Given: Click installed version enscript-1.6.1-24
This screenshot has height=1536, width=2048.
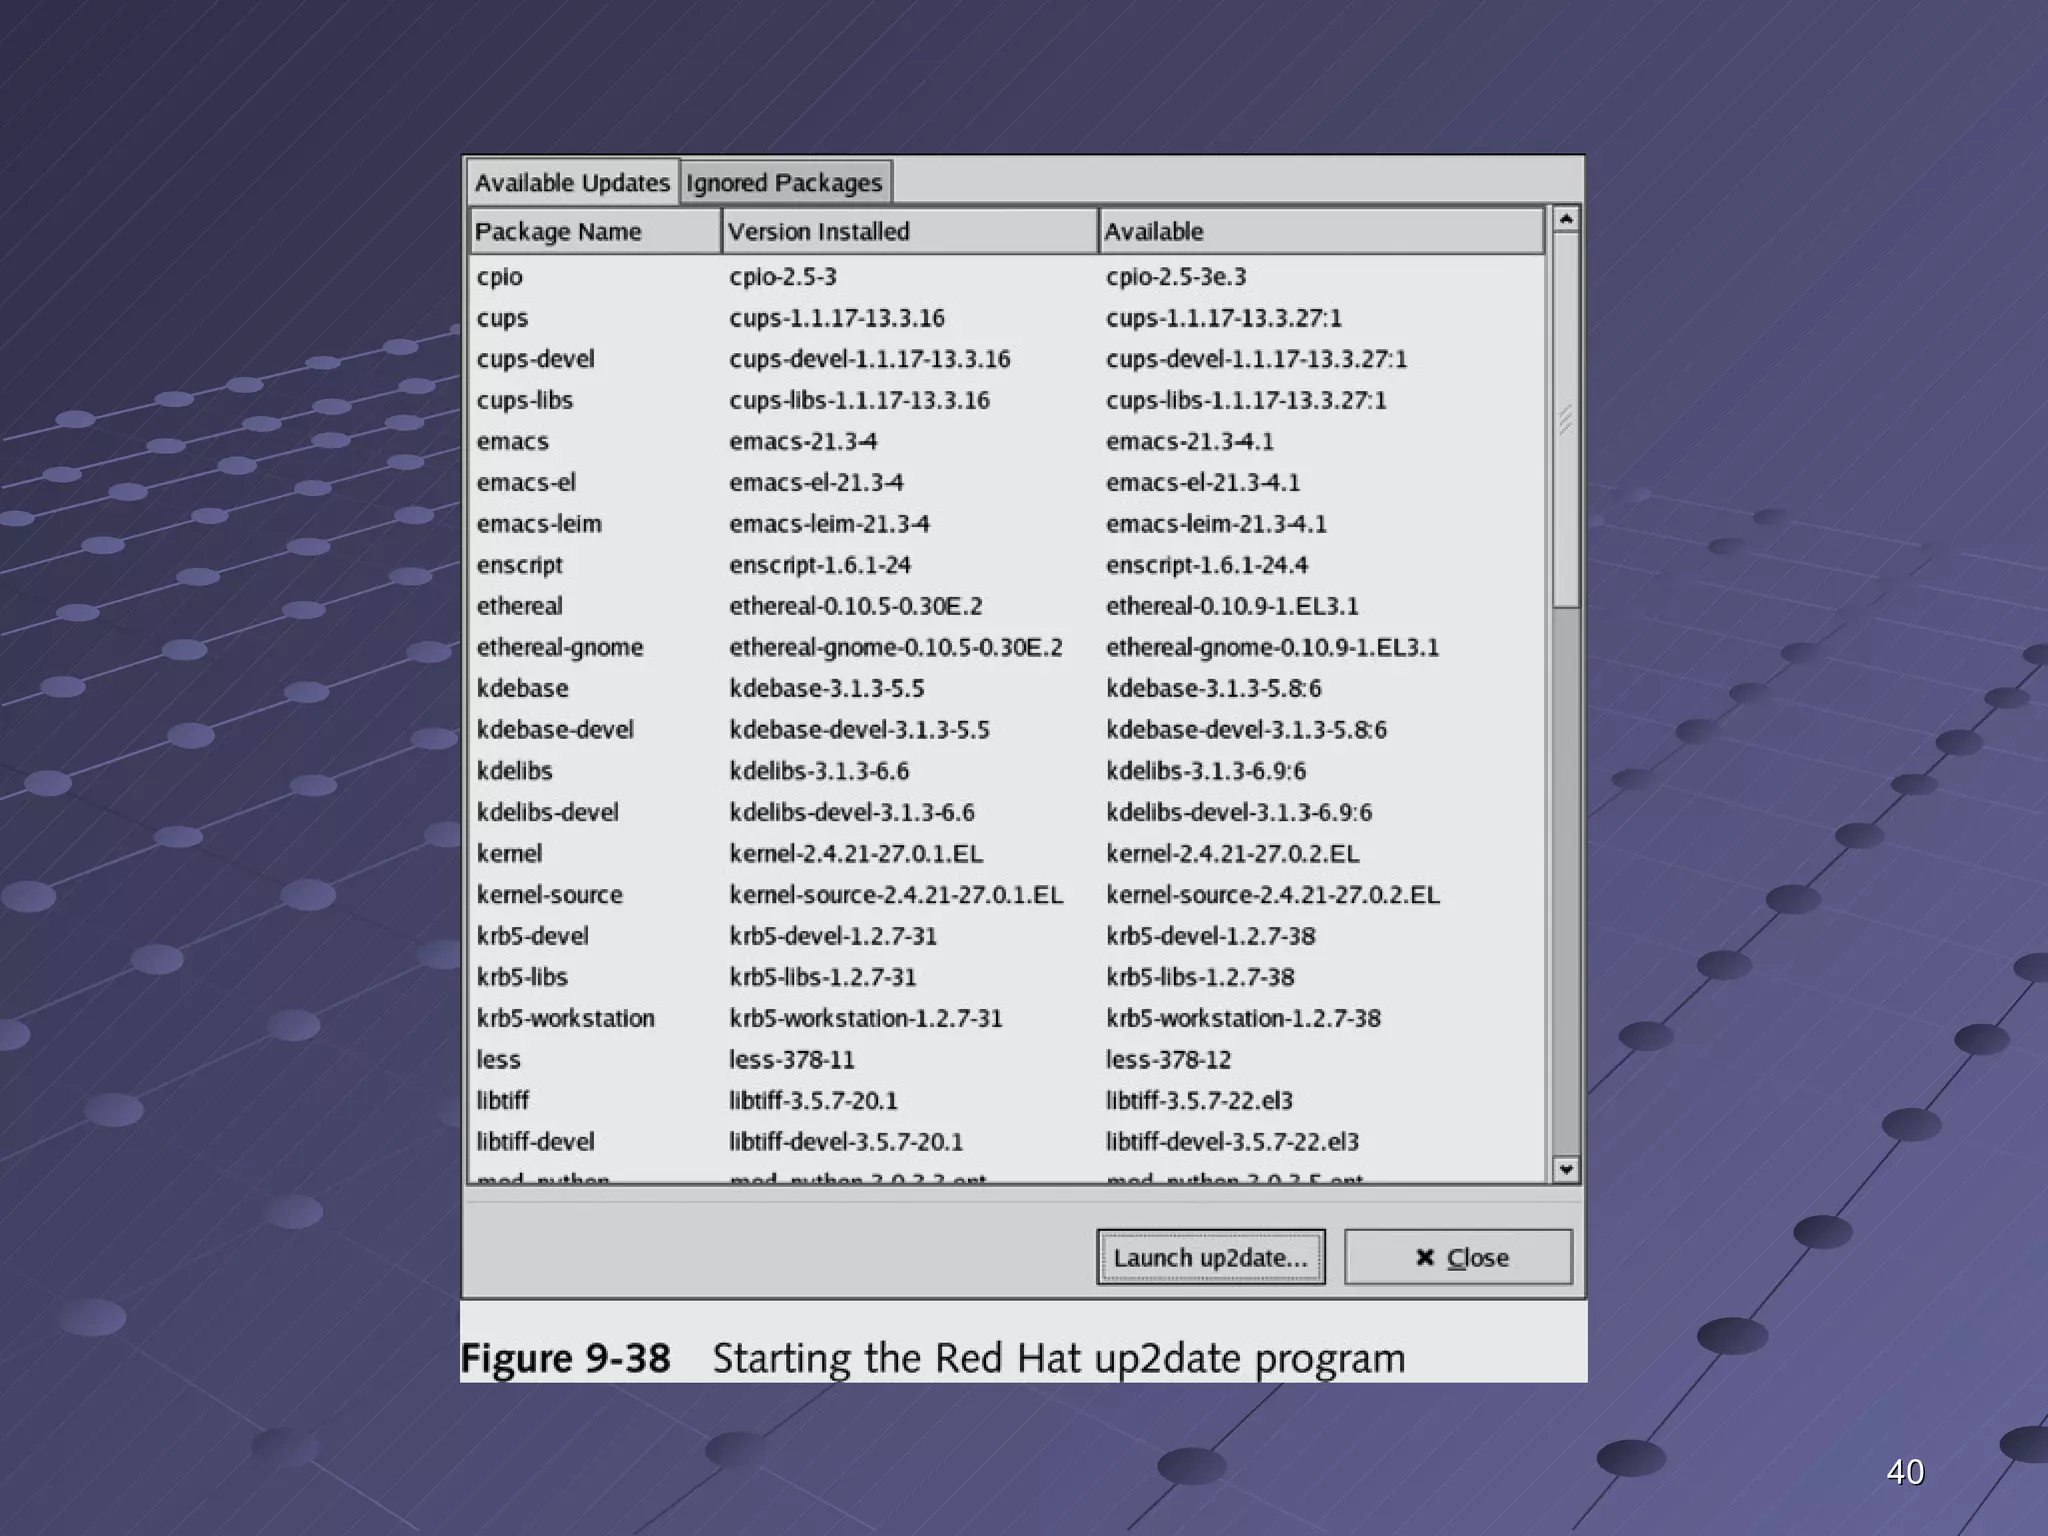Looking at the screenshot, I should coord(820,565).
